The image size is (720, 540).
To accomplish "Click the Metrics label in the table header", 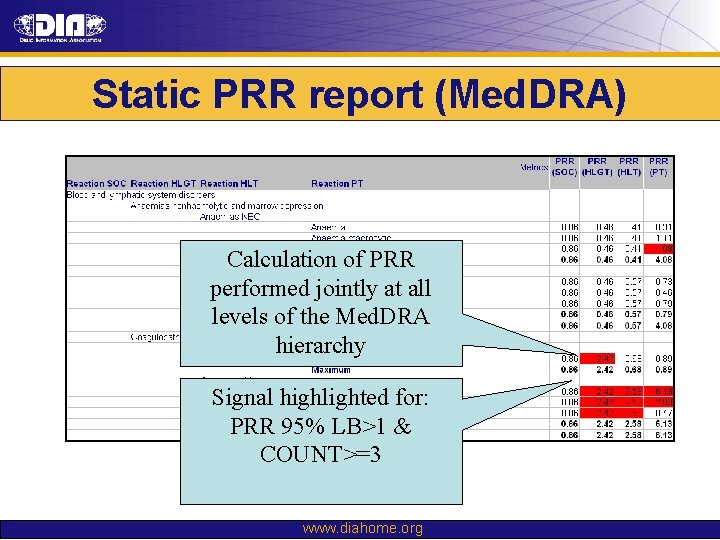I will [x=534, y=167].
